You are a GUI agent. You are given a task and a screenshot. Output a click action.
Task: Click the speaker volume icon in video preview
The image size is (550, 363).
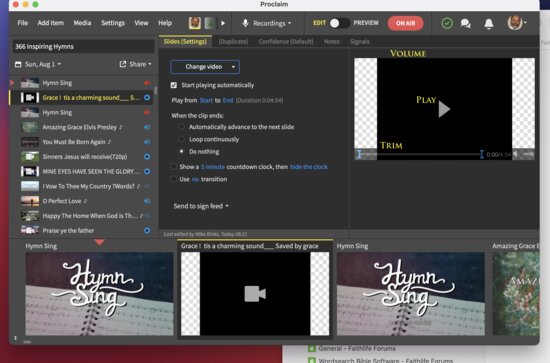[516, 154]
